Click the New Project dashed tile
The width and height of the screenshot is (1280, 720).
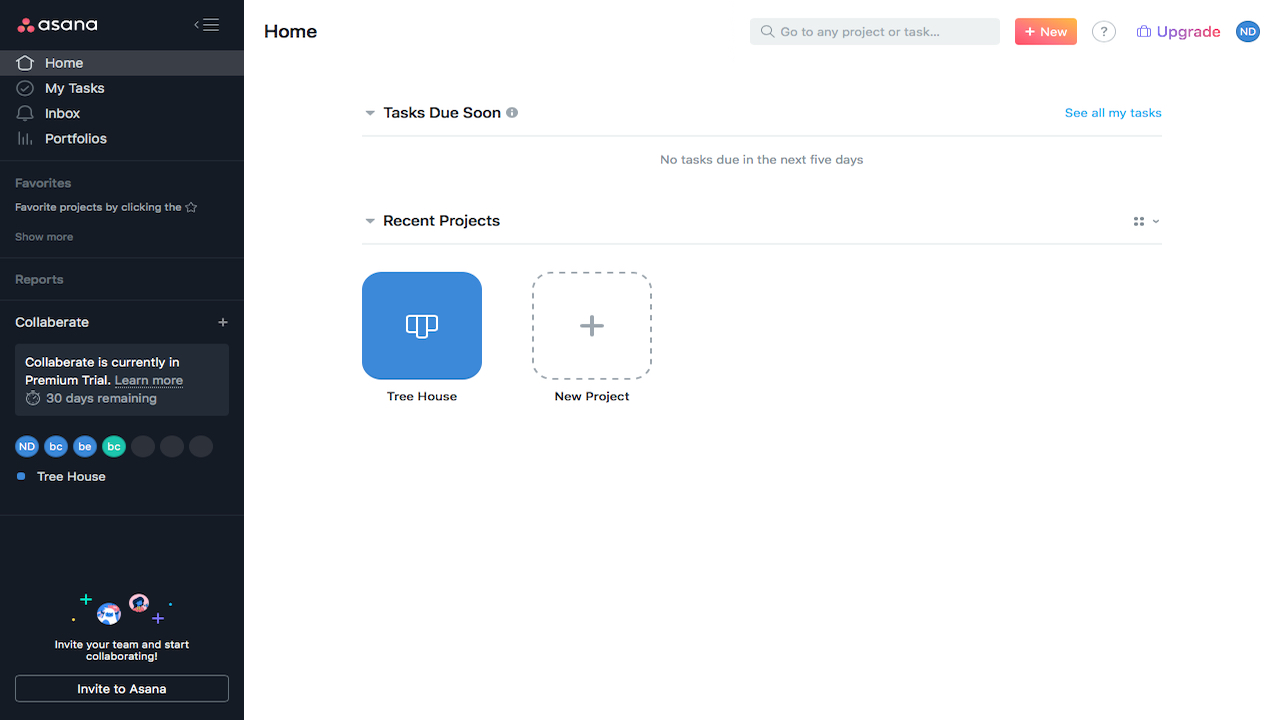592,326
